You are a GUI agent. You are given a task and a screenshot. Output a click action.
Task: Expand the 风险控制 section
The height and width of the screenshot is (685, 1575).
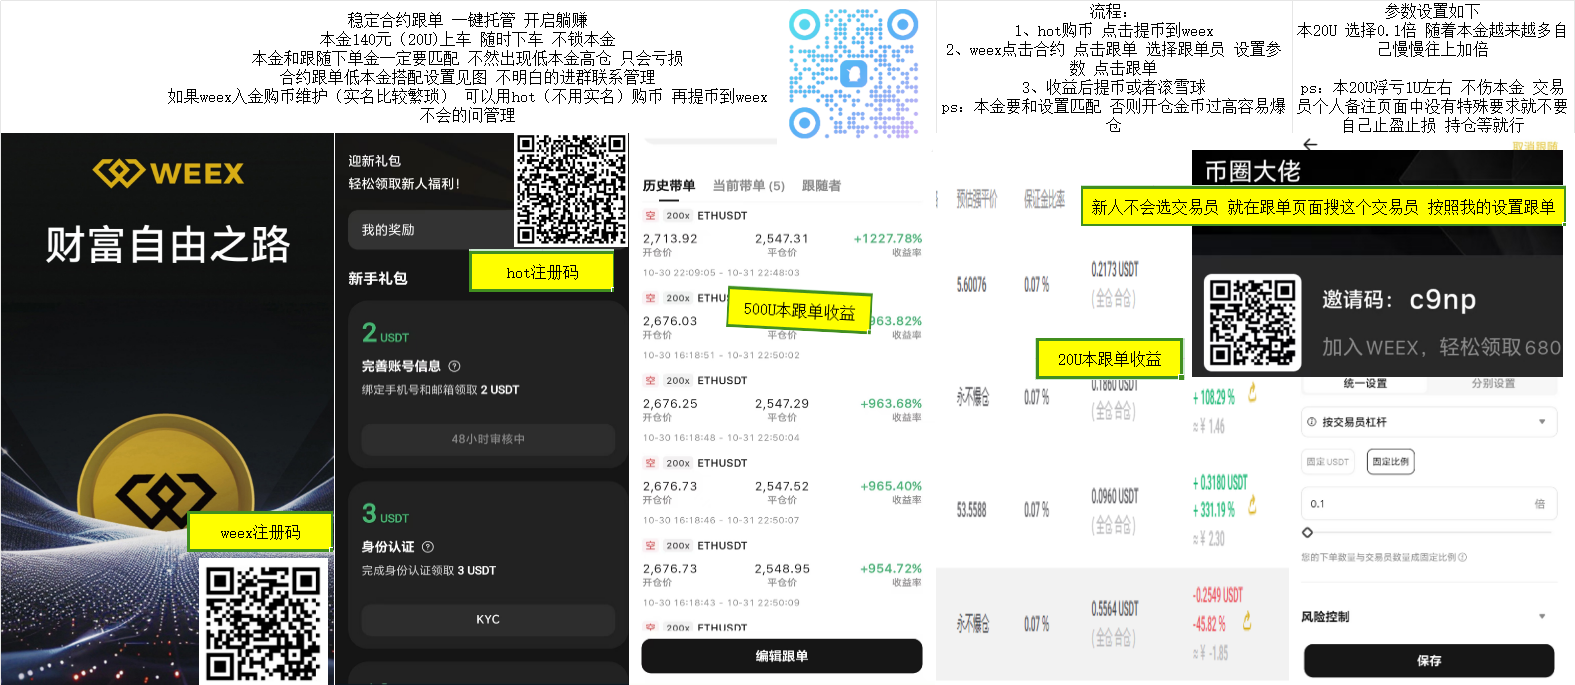(1427, 617)
